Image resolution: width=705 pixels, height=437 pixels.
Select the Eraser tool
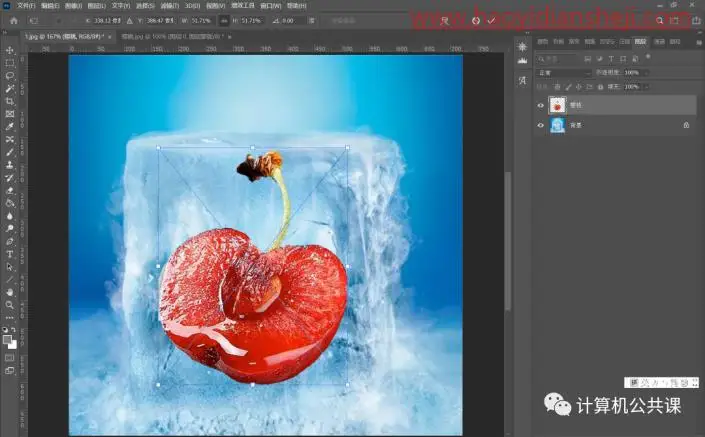9,190
